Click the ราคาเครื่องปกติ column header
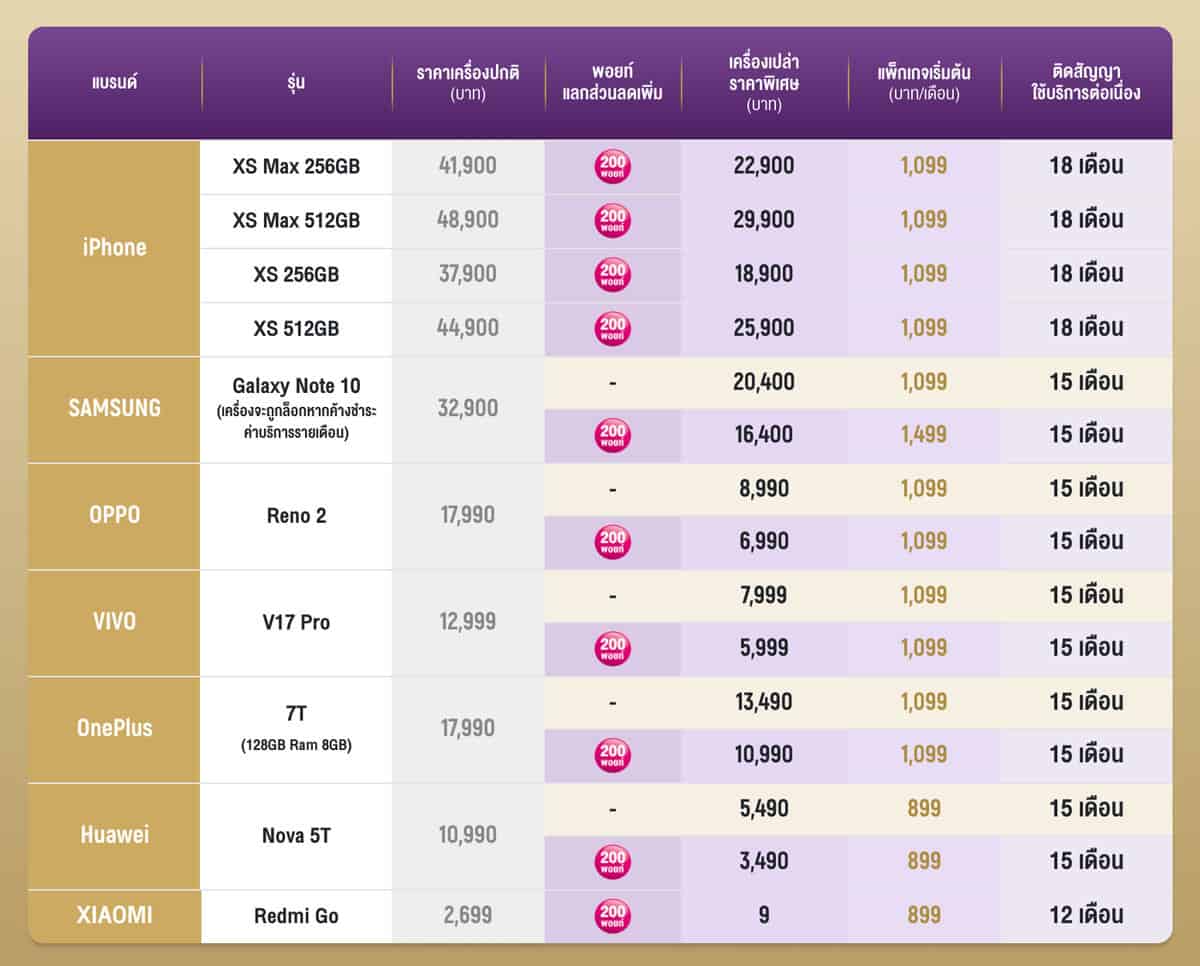Image resolution: width=1200 pixels, height=966 pixels. pos(468,83)
